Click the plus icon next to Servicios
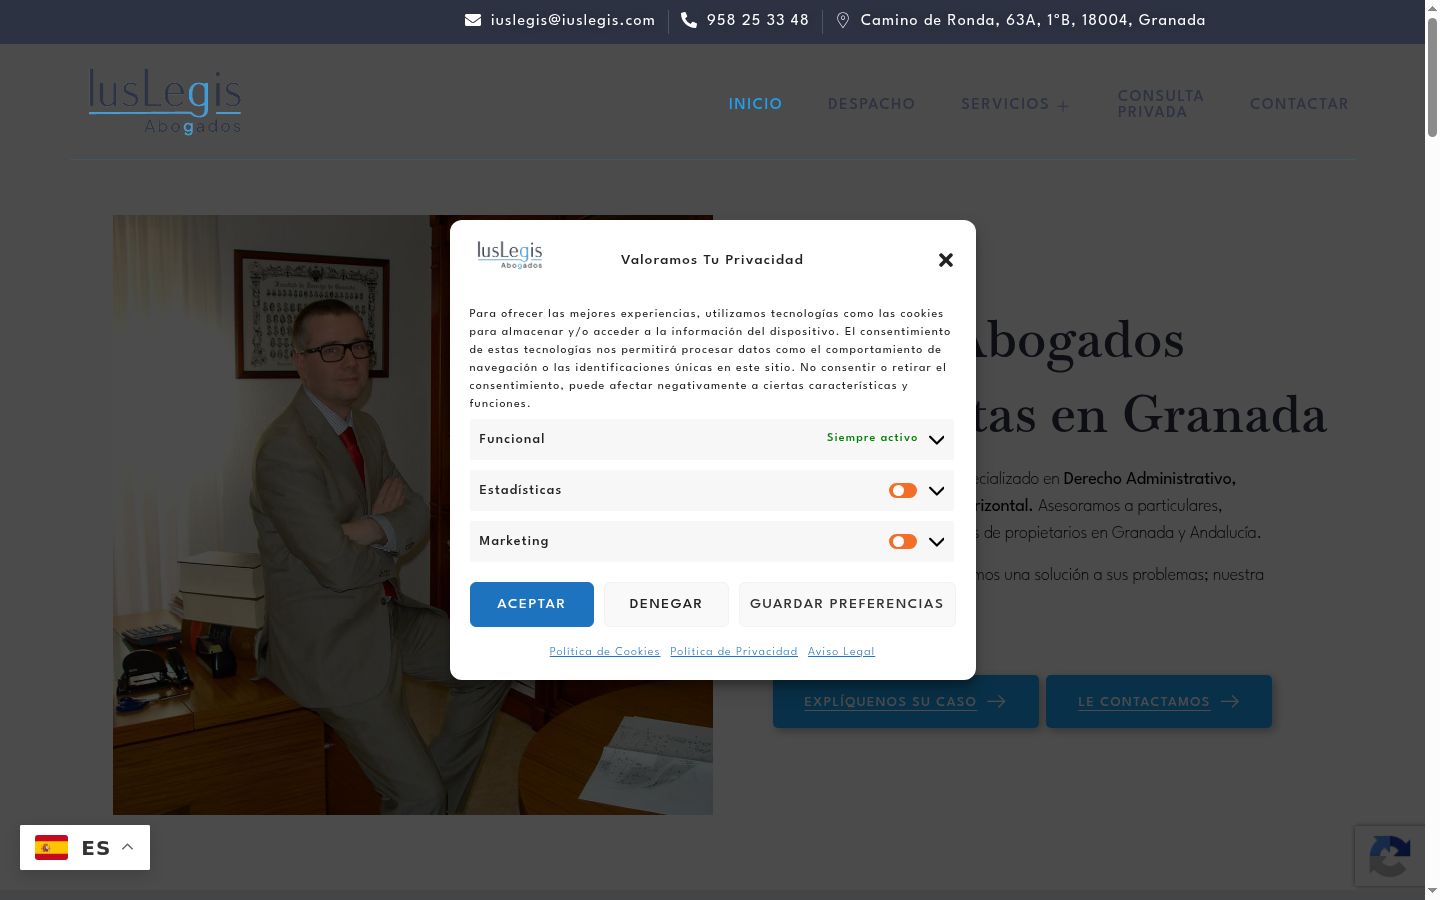This screenshot has height=900, width=1440. 1063,105
